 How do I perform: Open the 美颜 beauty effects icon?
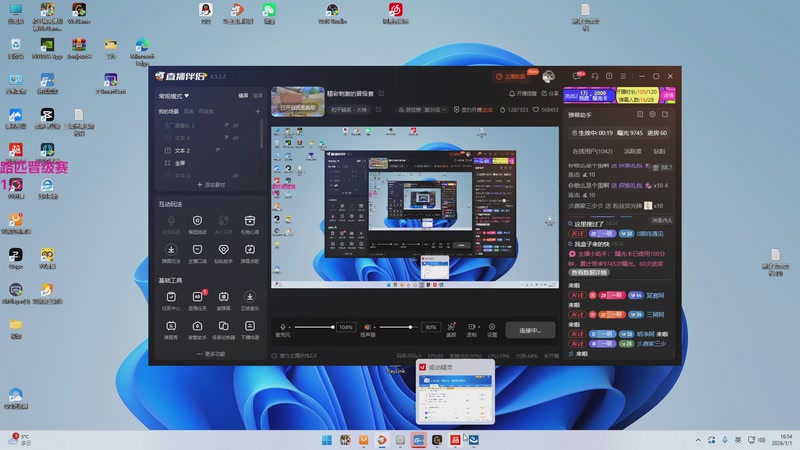pyautogui.click(x=451, y=327)
